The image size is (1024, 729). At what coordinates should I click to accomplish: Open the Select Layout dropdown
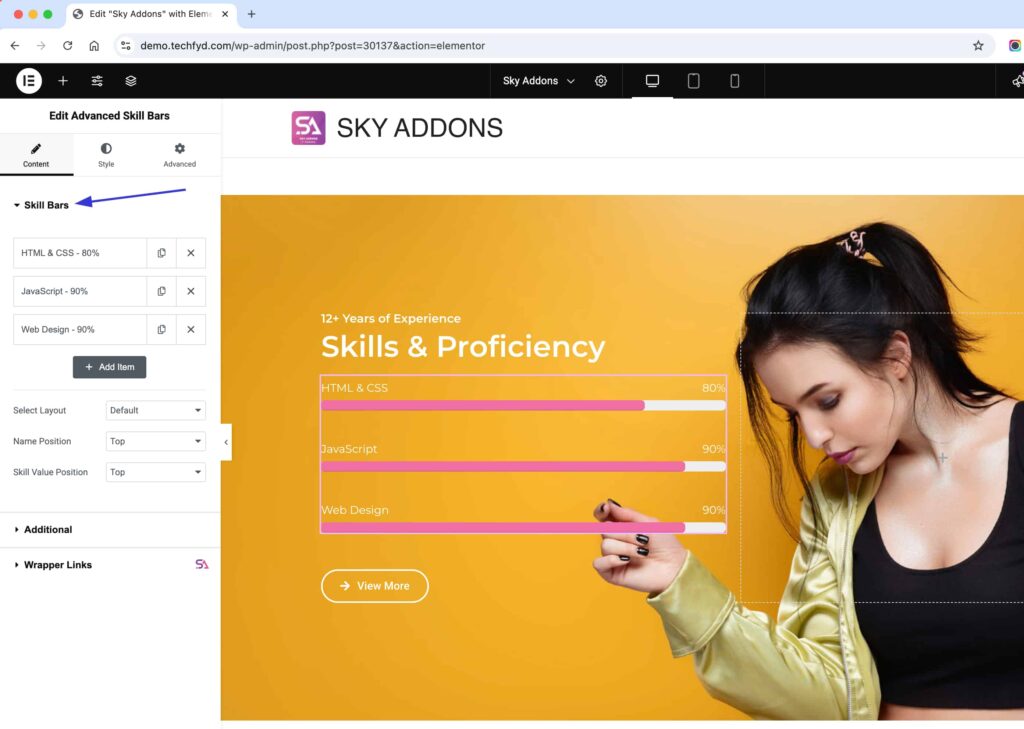pyautogui.click(x=155, y=410)
